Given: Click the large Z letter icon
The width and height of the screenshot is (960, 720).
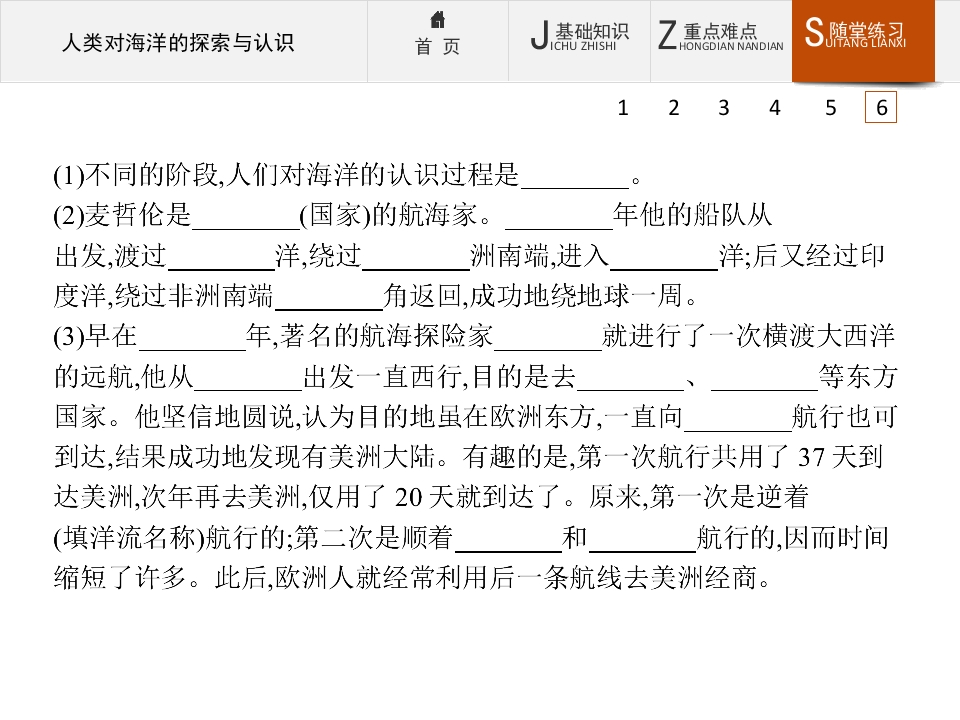Looking at the screenshot, I should pyautogui.click(x=667, y=35).
